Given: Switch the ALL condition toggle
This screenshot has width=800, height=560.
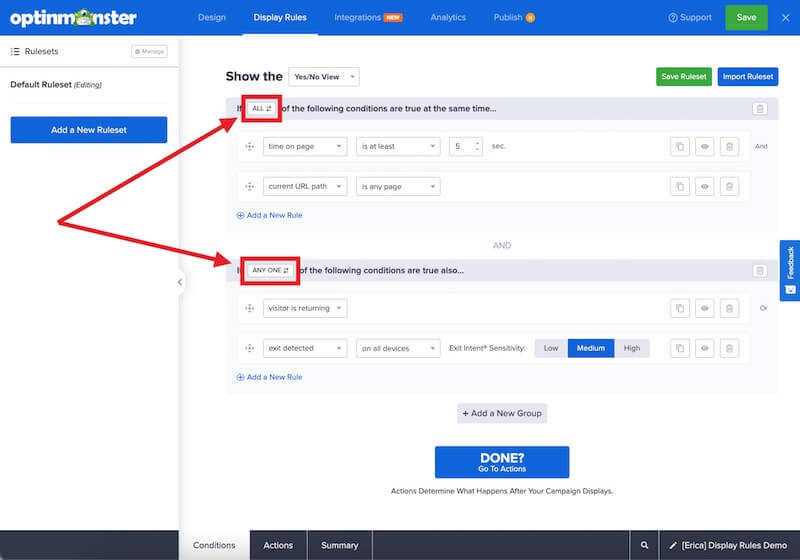Looking at the screenshot, I should coord(261,108).
